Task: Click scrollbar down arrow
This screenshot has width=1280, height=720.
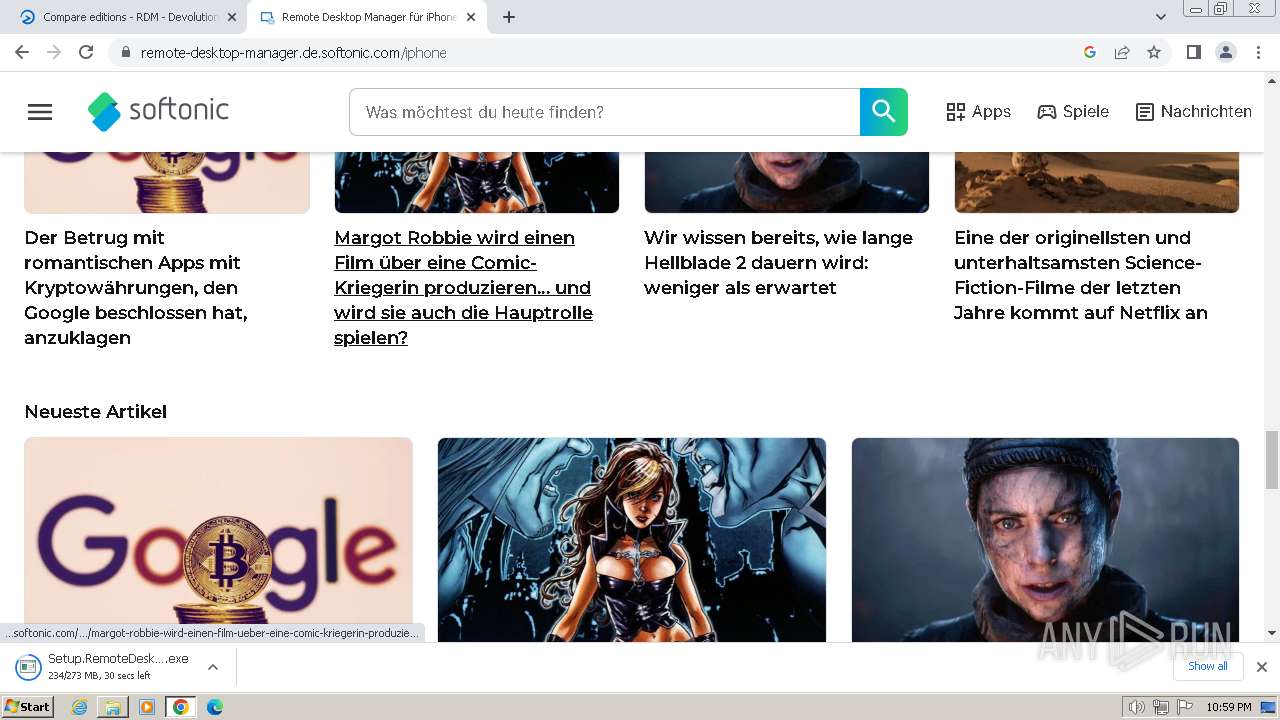Action: pyautogui.click(x=1272, y=633)
